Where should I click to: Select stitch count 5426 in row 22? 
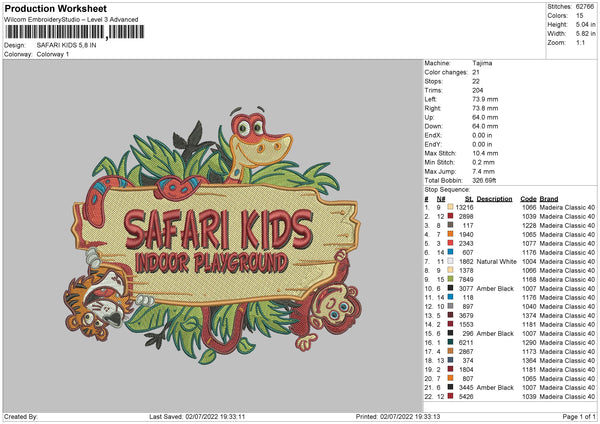(466, 396)
